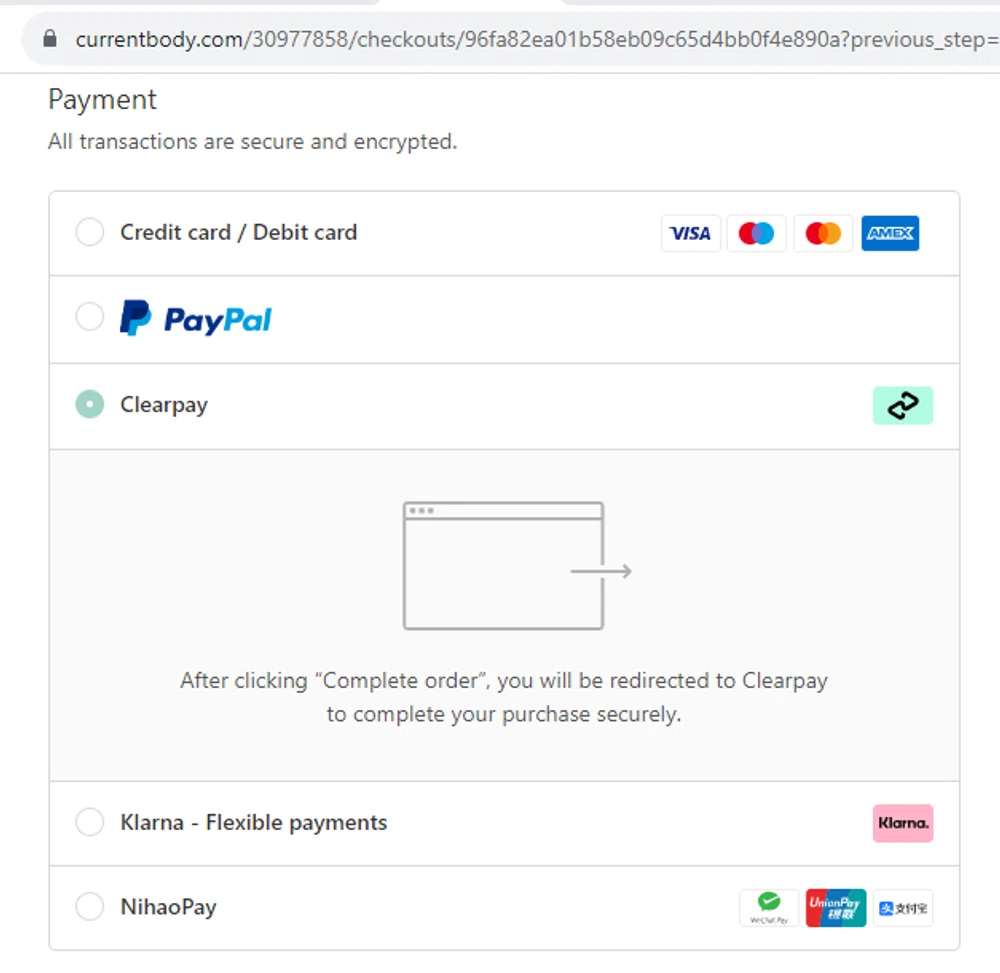This screenshot has height=973, width=1000.
Task: Click the Klarna pink badge icon
Action: click(903, 823)
